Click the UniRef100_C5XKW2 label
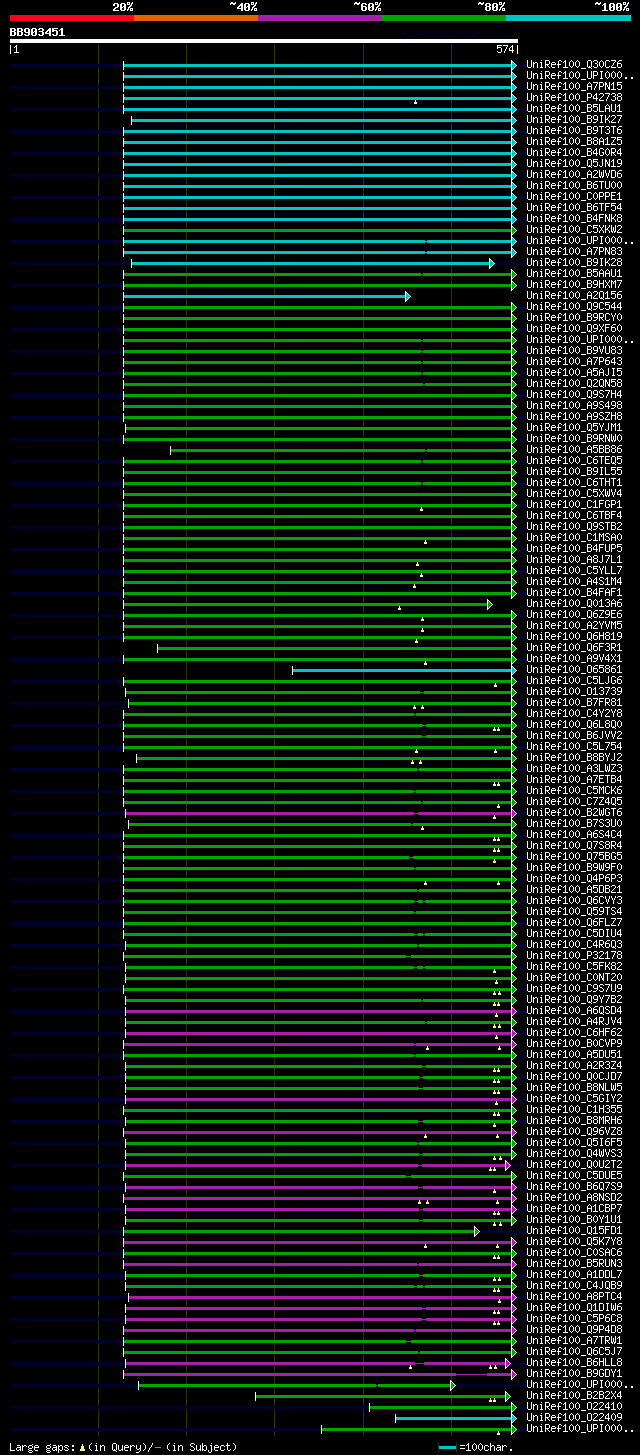The width and height of the screenshot is (640, 1455). pyautogui.click(x=574, y=229)
